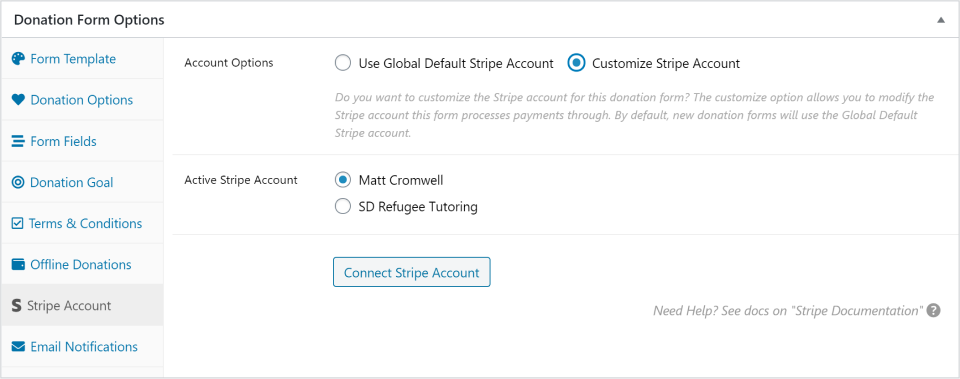Viewport: 960px width, 379px height.
Task: Open the Donation Options tab
Action: tap(82, 100)
